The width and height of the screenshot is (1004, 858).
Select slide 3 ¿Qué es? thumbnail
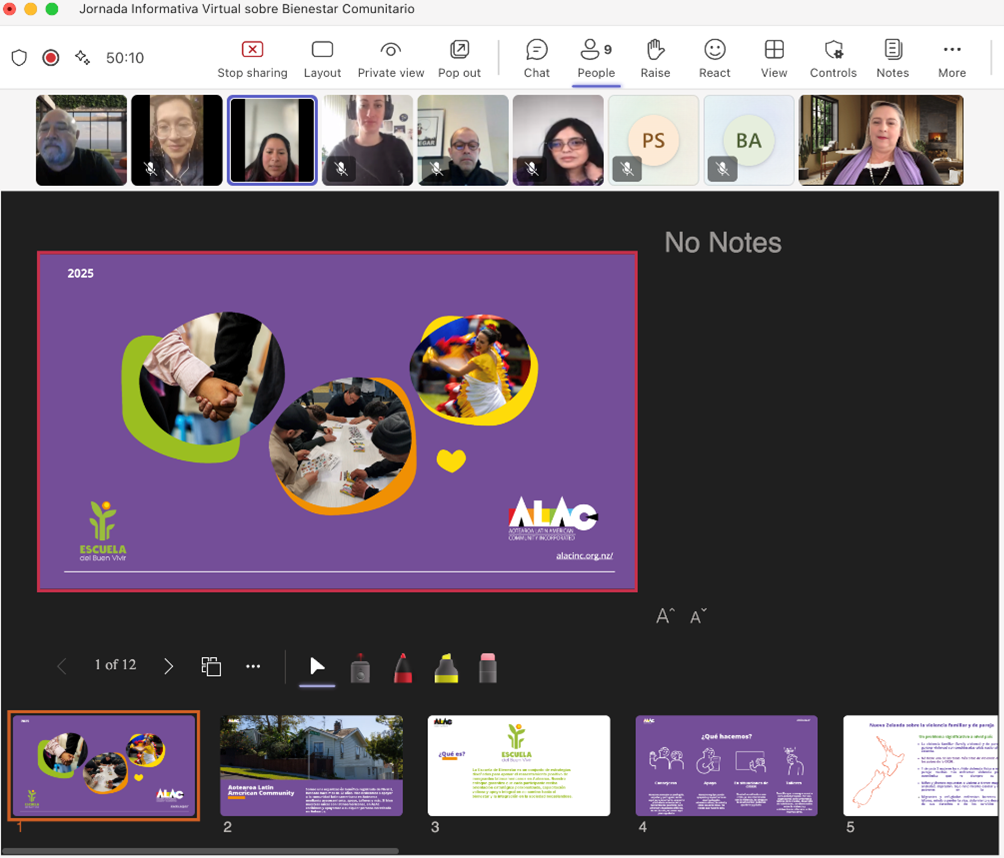tap(519, 765)
